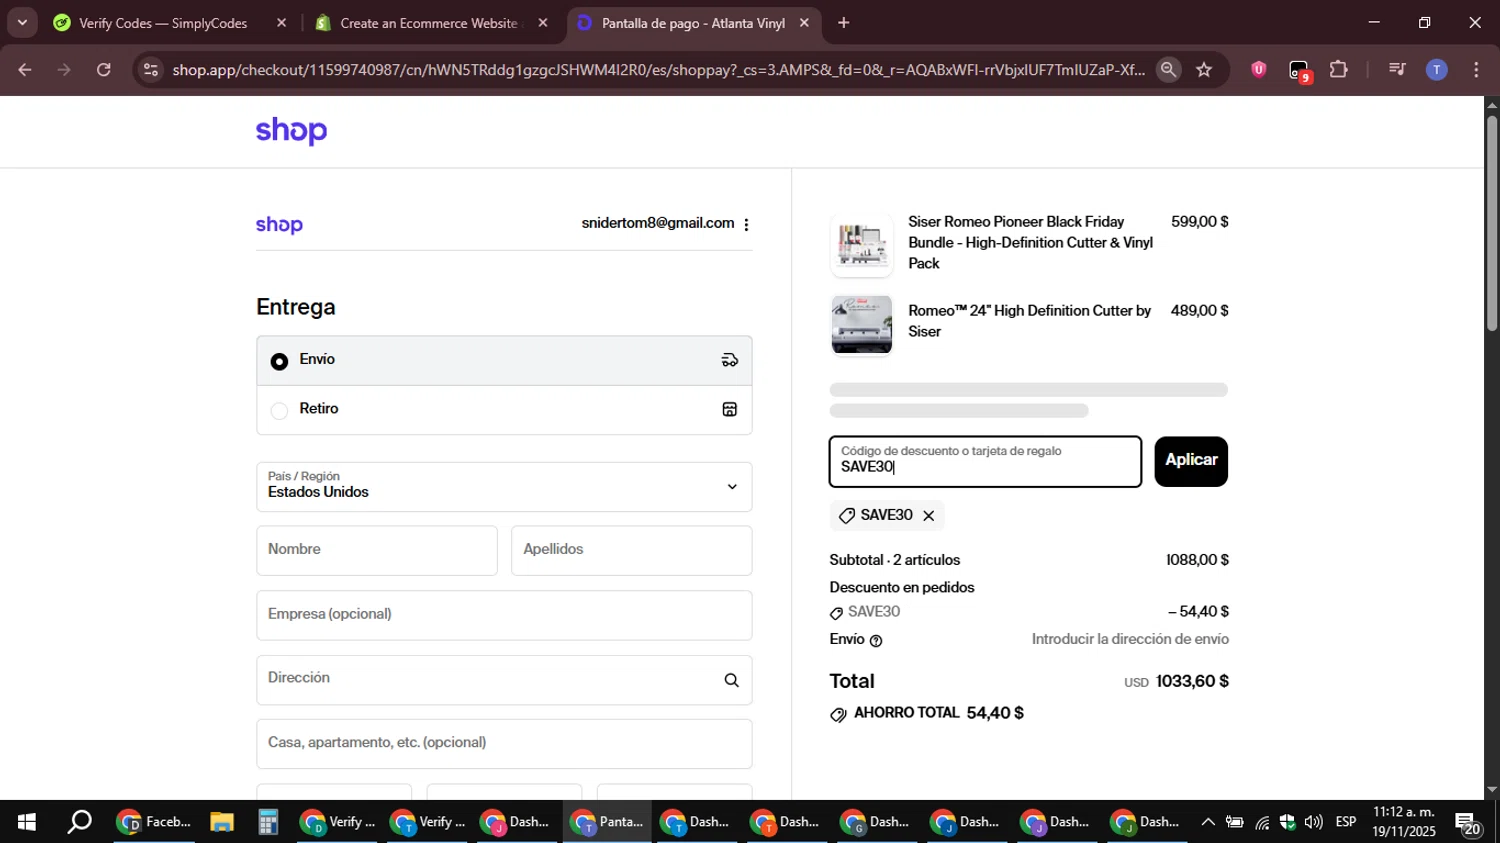Viewport: 1500px width, 843px height.
Task: Open Windows taskbar search
Action: coord(80,822)
